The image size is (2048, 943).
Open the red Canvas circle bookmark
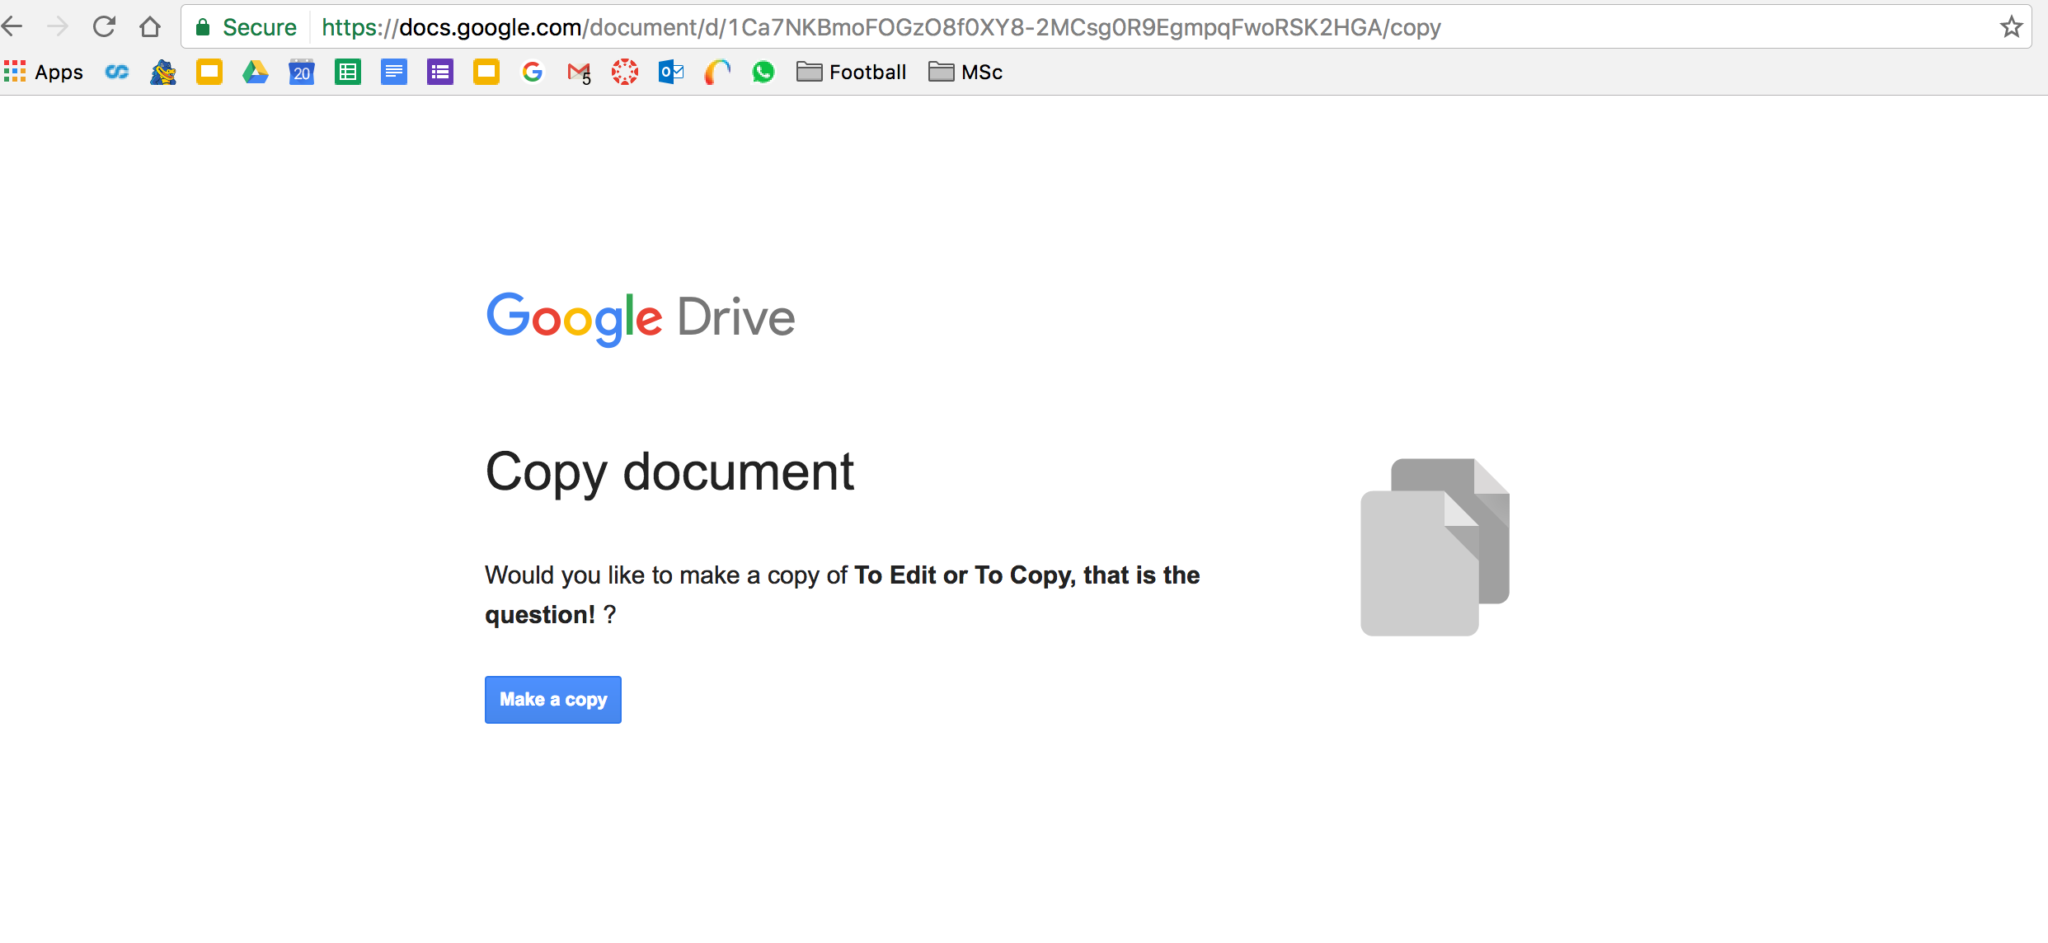[625, 72]
